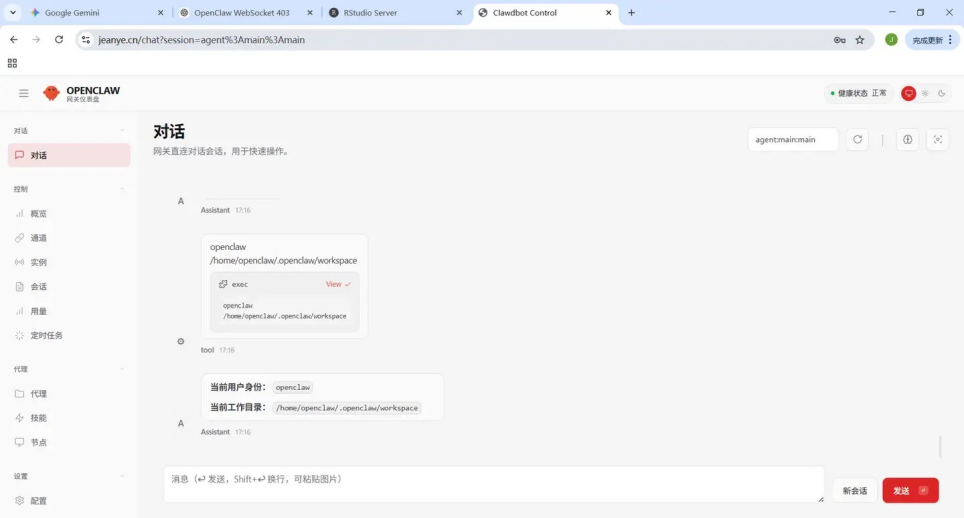Click the exec tool icon in the tool card
Viewport: 964px width, 518px height.
coord(223,284)
